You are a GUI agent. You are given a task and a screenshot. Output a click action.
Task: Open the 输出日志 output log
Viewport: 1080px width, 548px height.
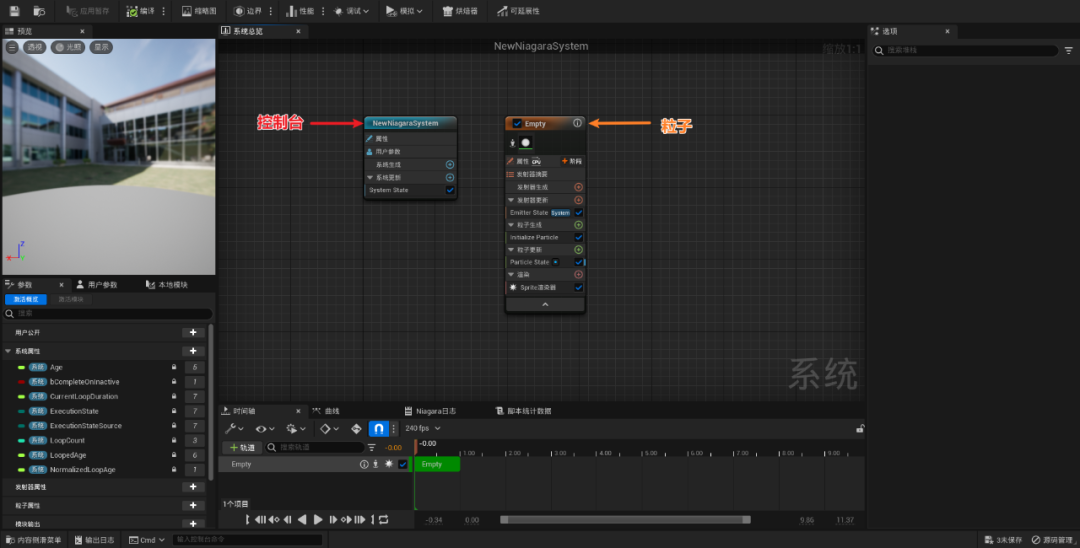(x=95, y=540)
